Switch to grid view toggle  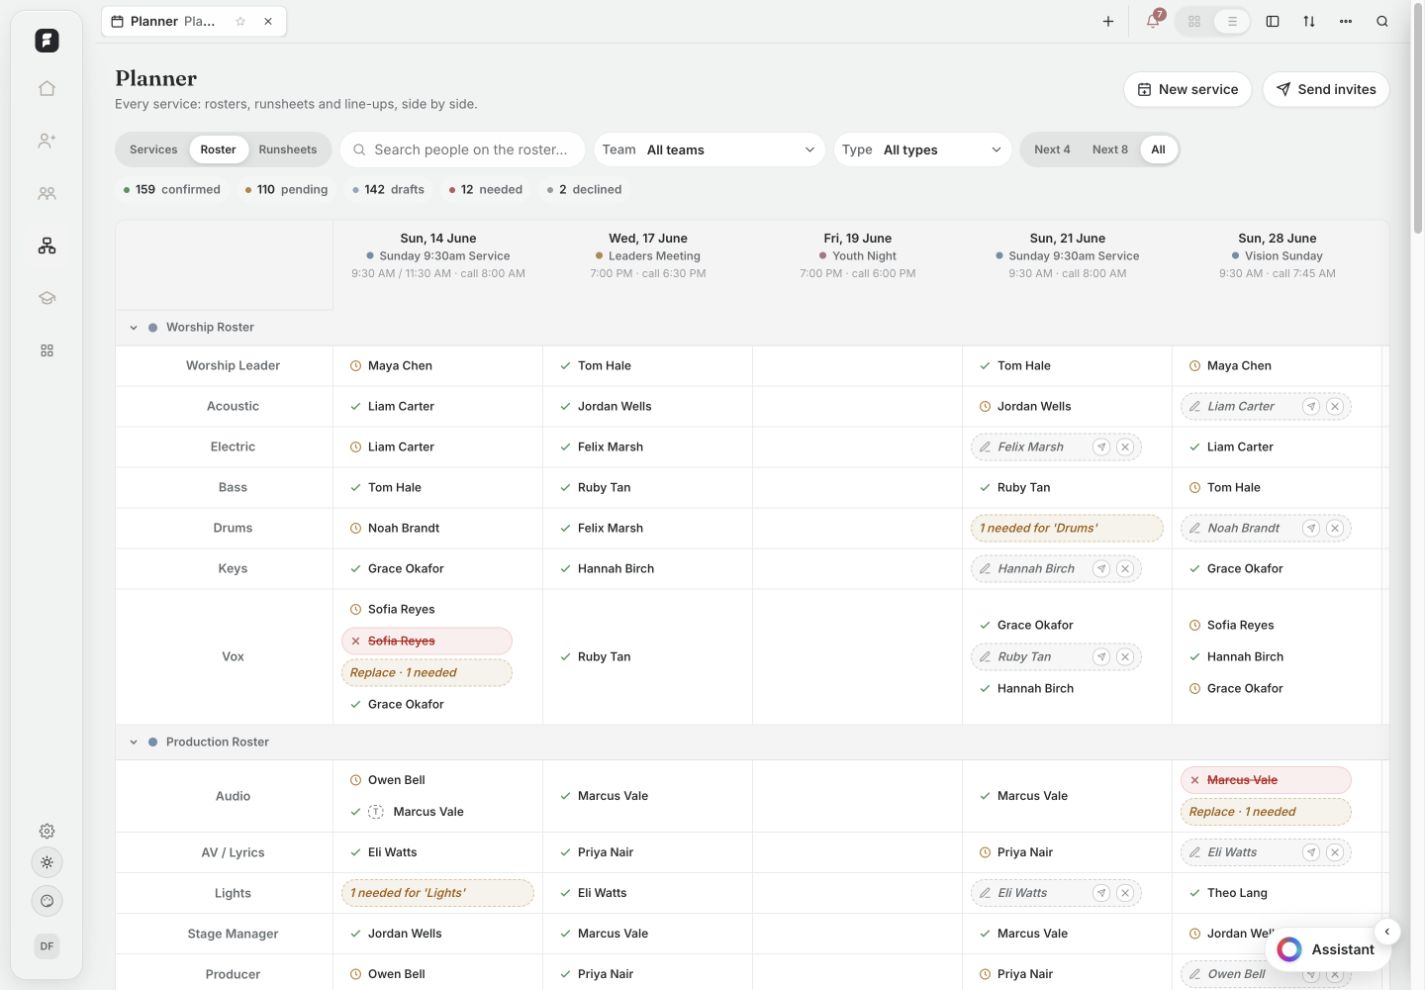(x=1194, y=21)
